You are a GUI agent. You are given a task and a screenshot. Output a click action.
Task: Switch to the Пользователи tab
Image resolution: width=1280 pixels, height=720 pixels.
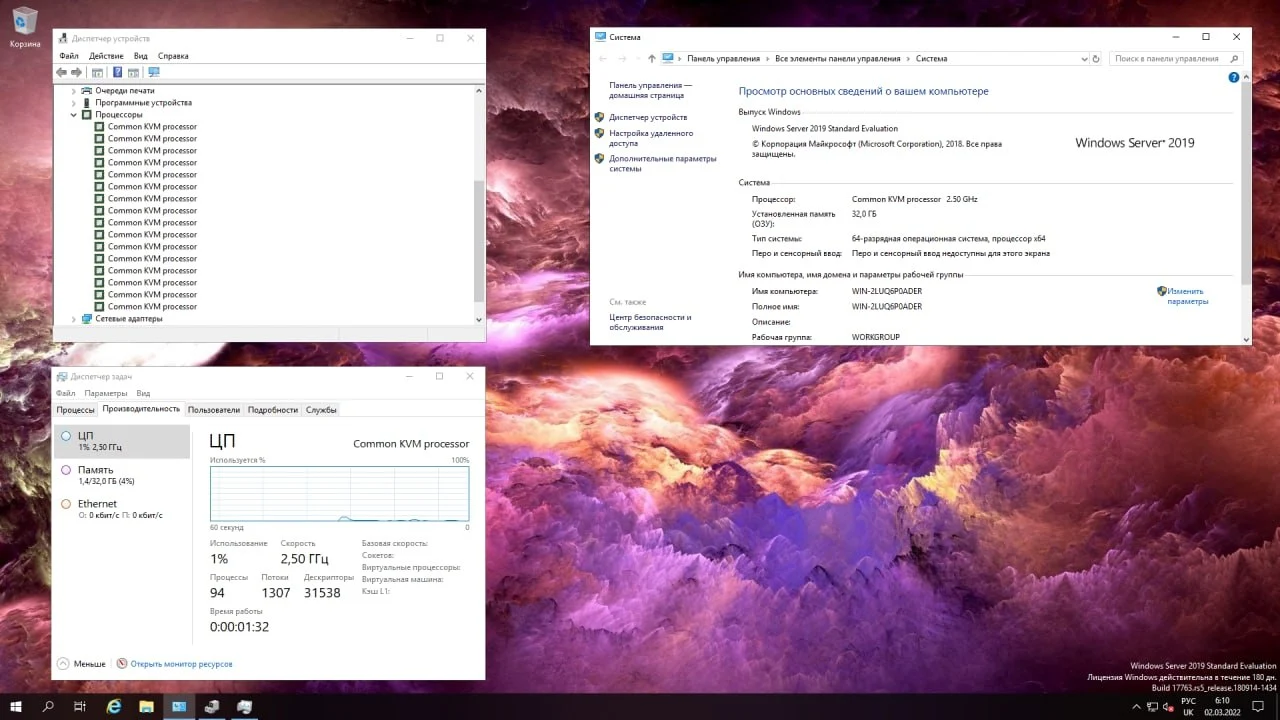click(214, 409)
